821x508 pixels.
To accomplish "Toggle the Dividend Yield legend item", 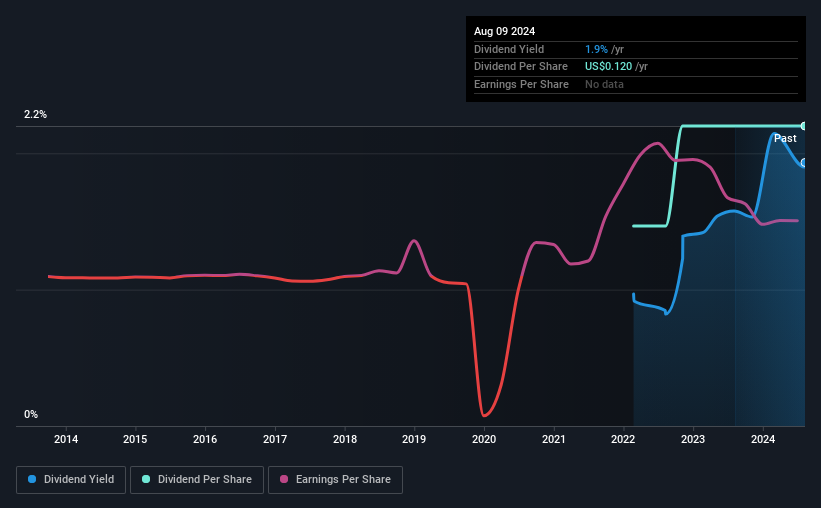I will 71,480.
